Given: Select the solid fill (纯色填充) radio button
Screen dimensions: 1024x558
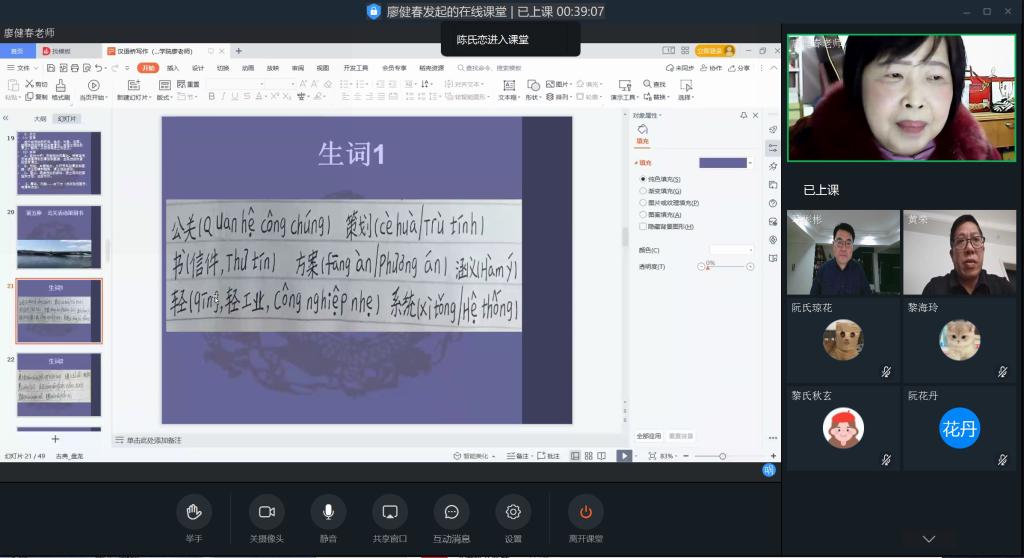Looking at the screenshot, I should point(643,179).
